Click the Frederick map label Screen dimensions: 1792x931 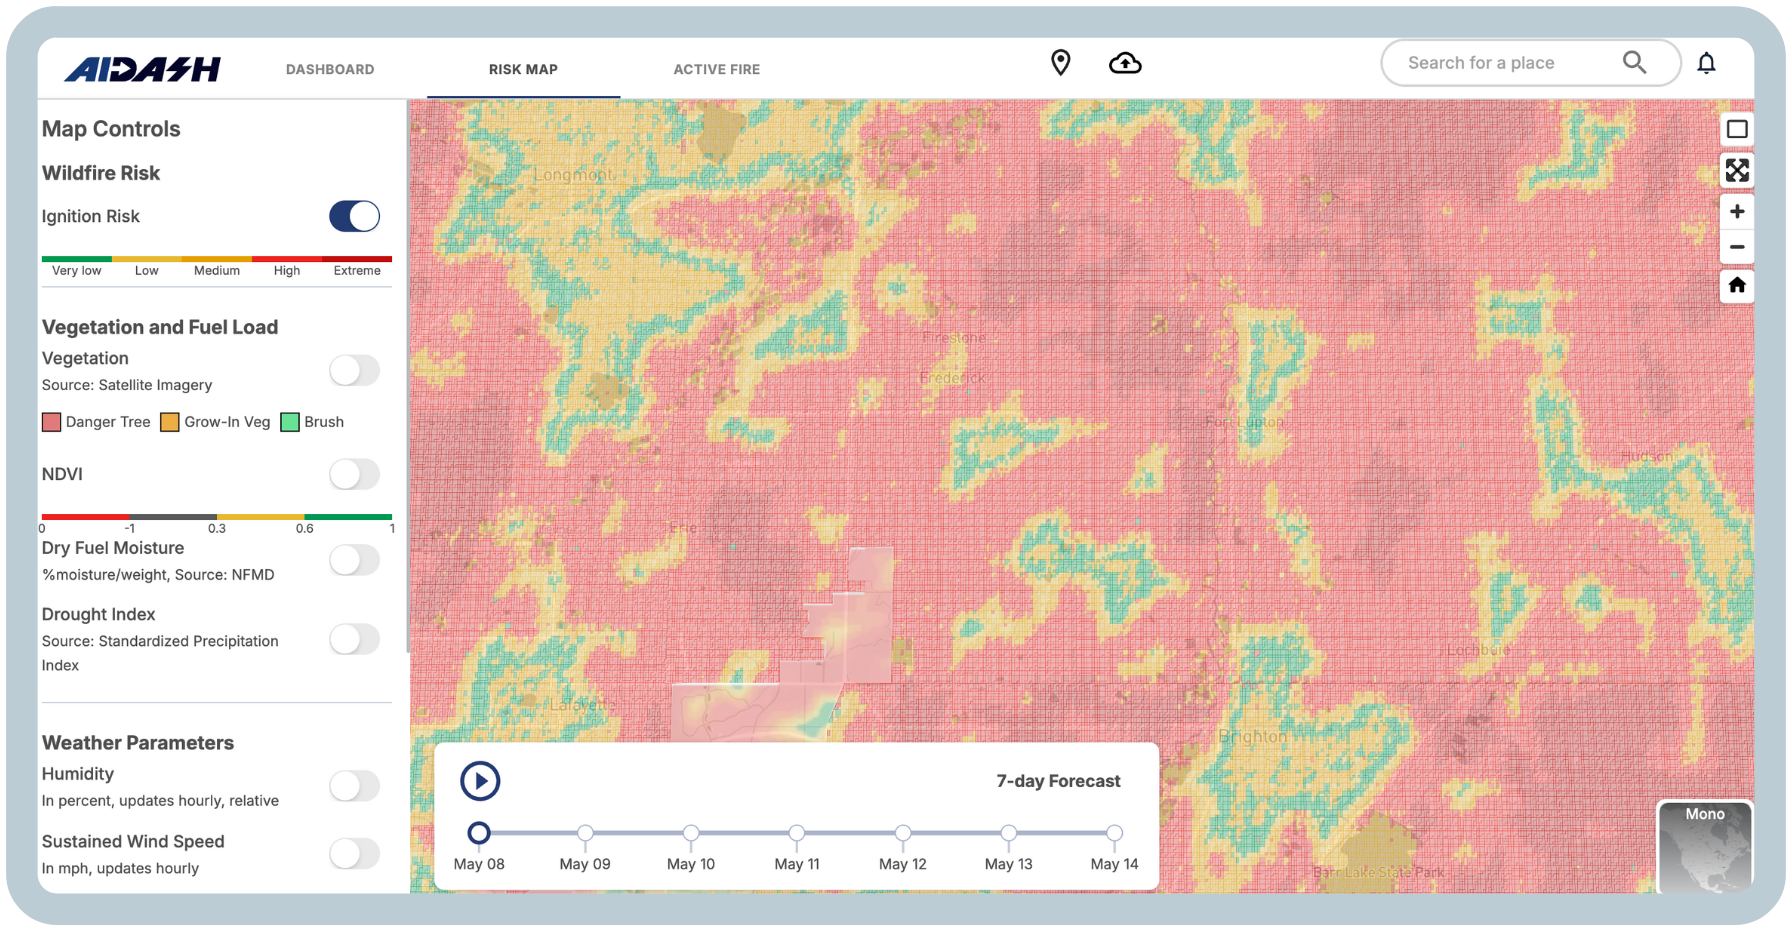[x=952, y=378]
